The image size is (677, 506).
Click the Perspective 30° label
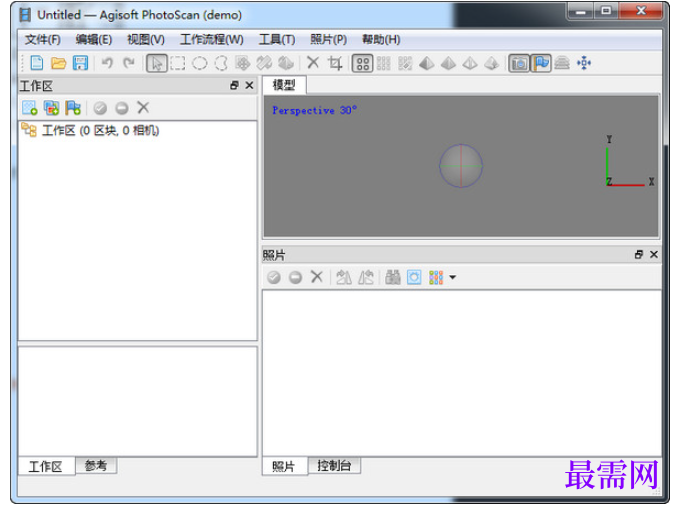[314, 111]
